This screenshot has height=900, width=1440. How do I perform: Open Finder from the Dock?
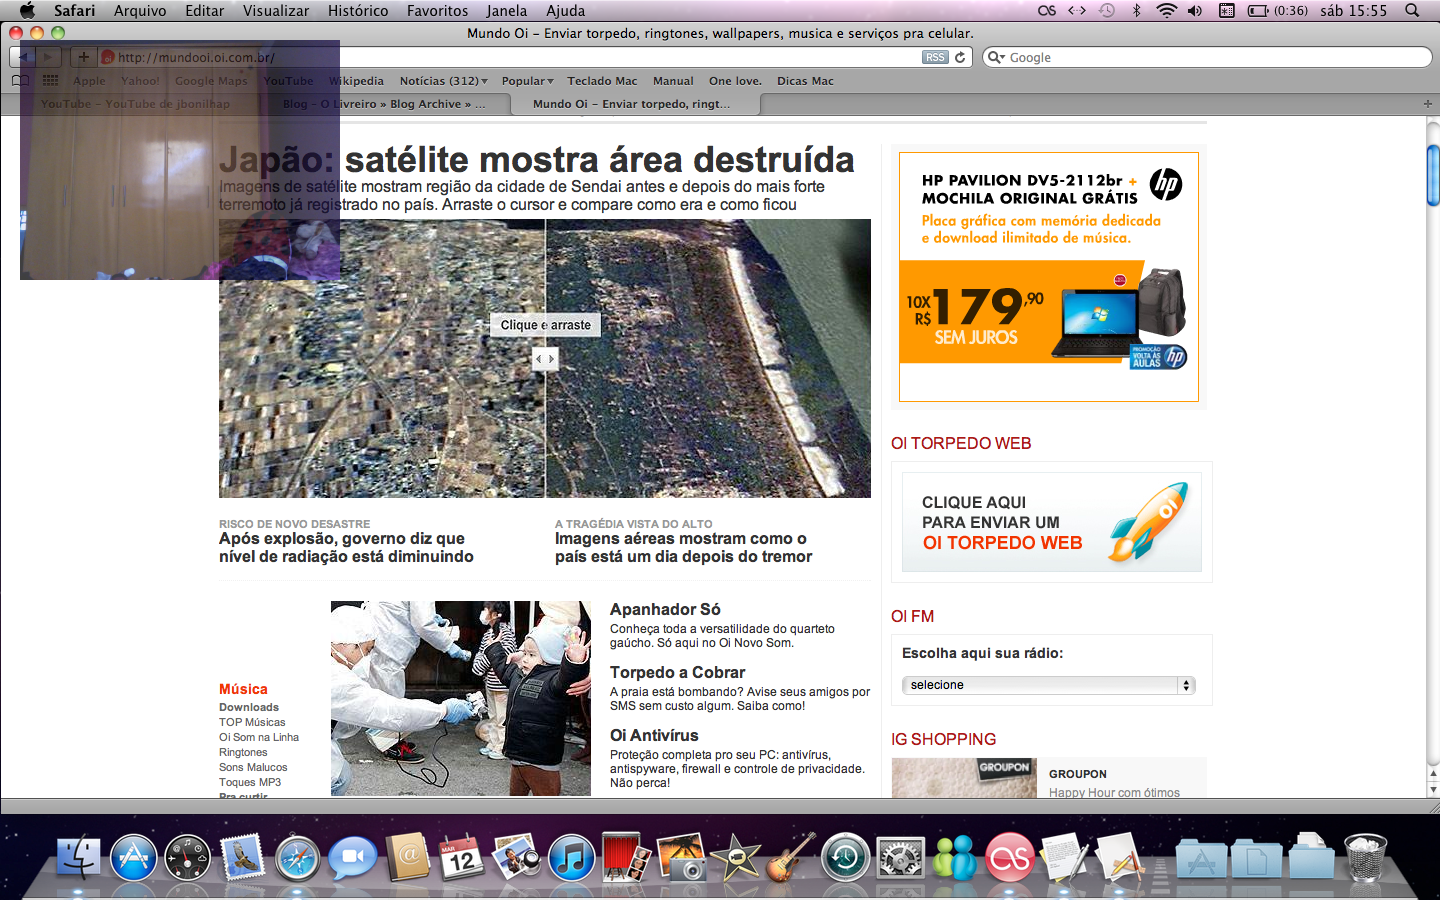click(x=78, y=858)
